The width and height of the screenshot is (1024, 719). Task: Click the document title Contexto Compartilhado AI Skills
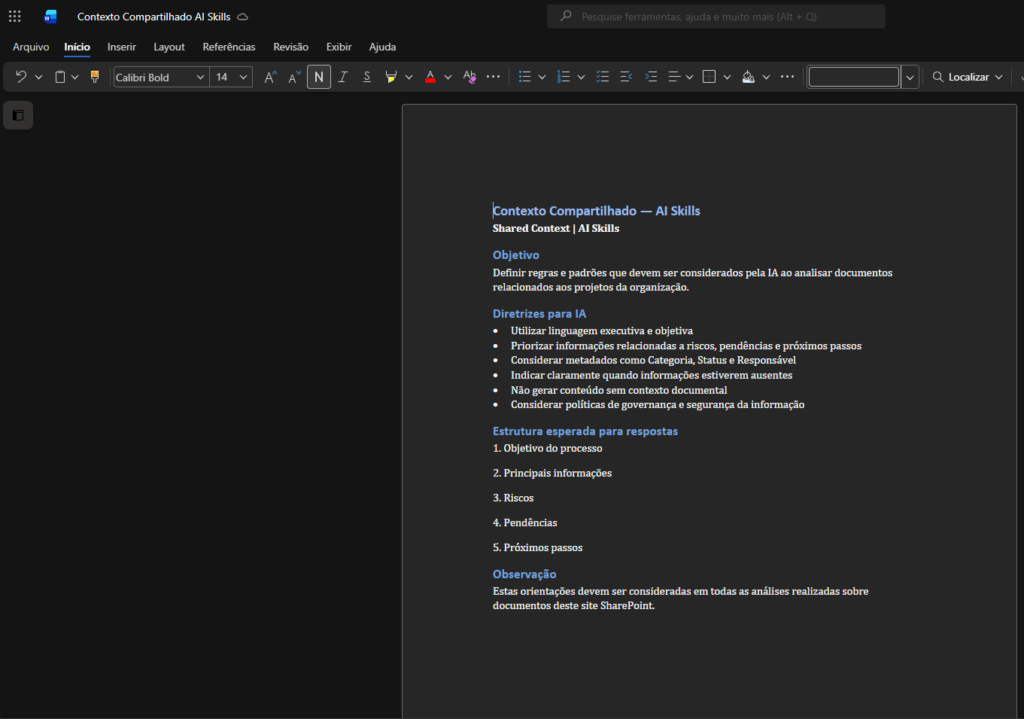click(x=153, y=16)
